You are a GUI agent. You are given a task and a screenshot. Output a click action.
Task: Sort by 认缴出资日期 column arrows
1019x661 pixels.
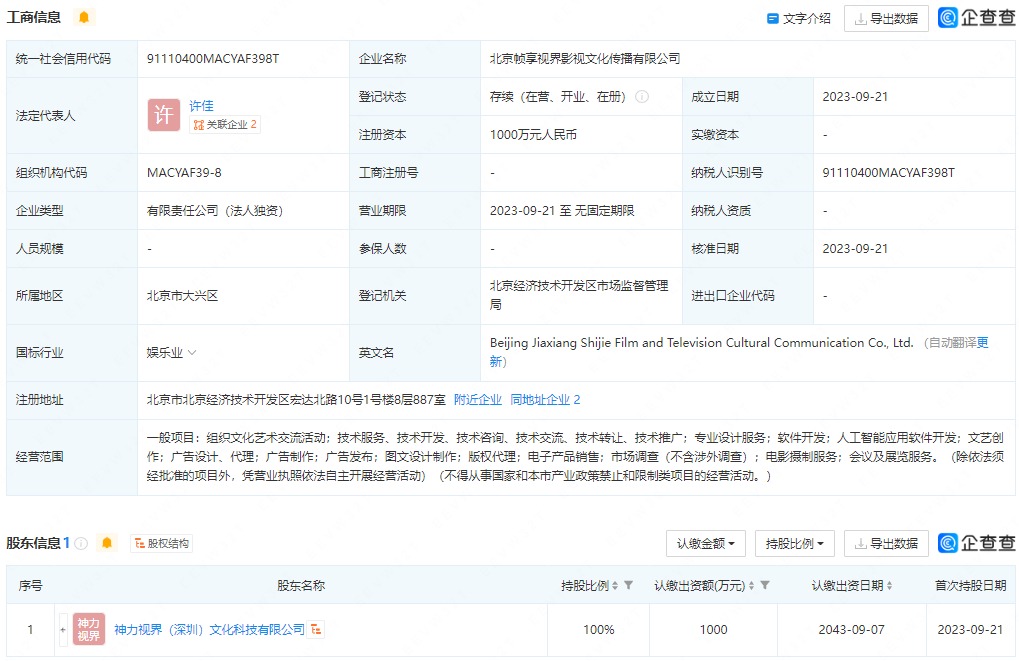[889, 586]
